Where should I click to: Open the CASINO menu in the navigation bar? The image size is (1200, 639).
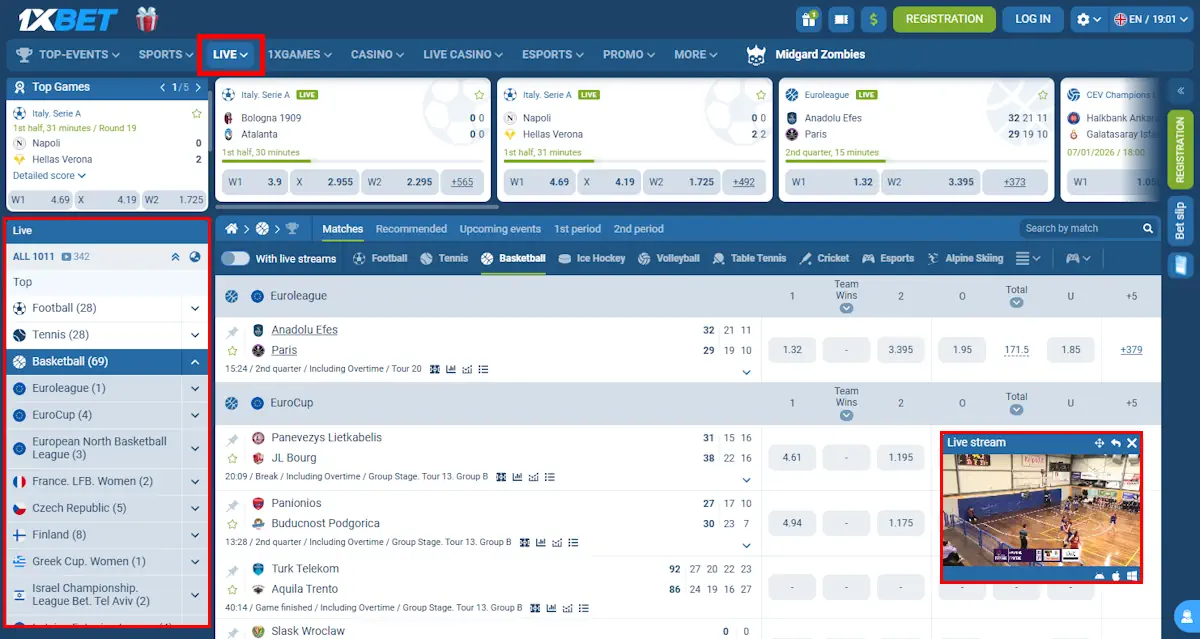click(377, 54)
